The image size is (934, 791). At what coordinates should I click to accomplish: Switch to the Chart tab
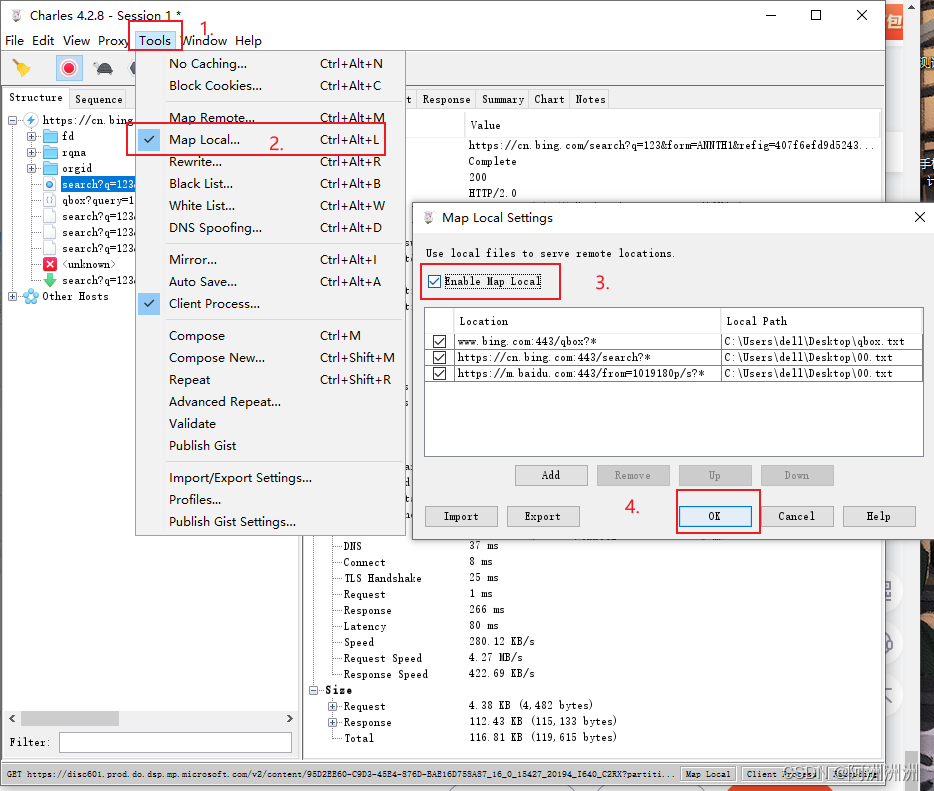(x=549, y=99)
